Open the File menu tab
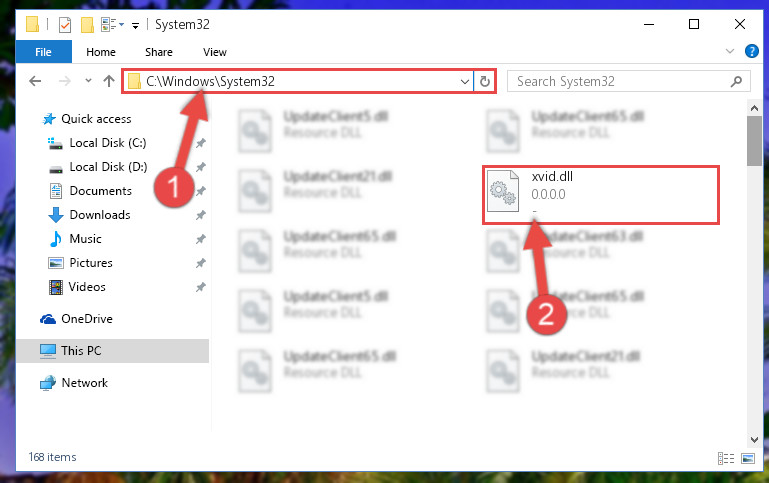The image size is (769, 483). click(43, 52)
